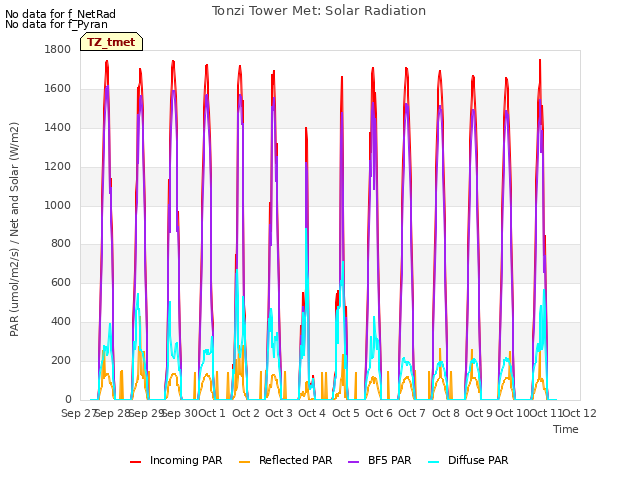Image resolution: width=640 pixels, height=480 pixels.
Task: Click the 'No data for f_Pyran' message
Action: pyautogui.click(x=56, y=24)
